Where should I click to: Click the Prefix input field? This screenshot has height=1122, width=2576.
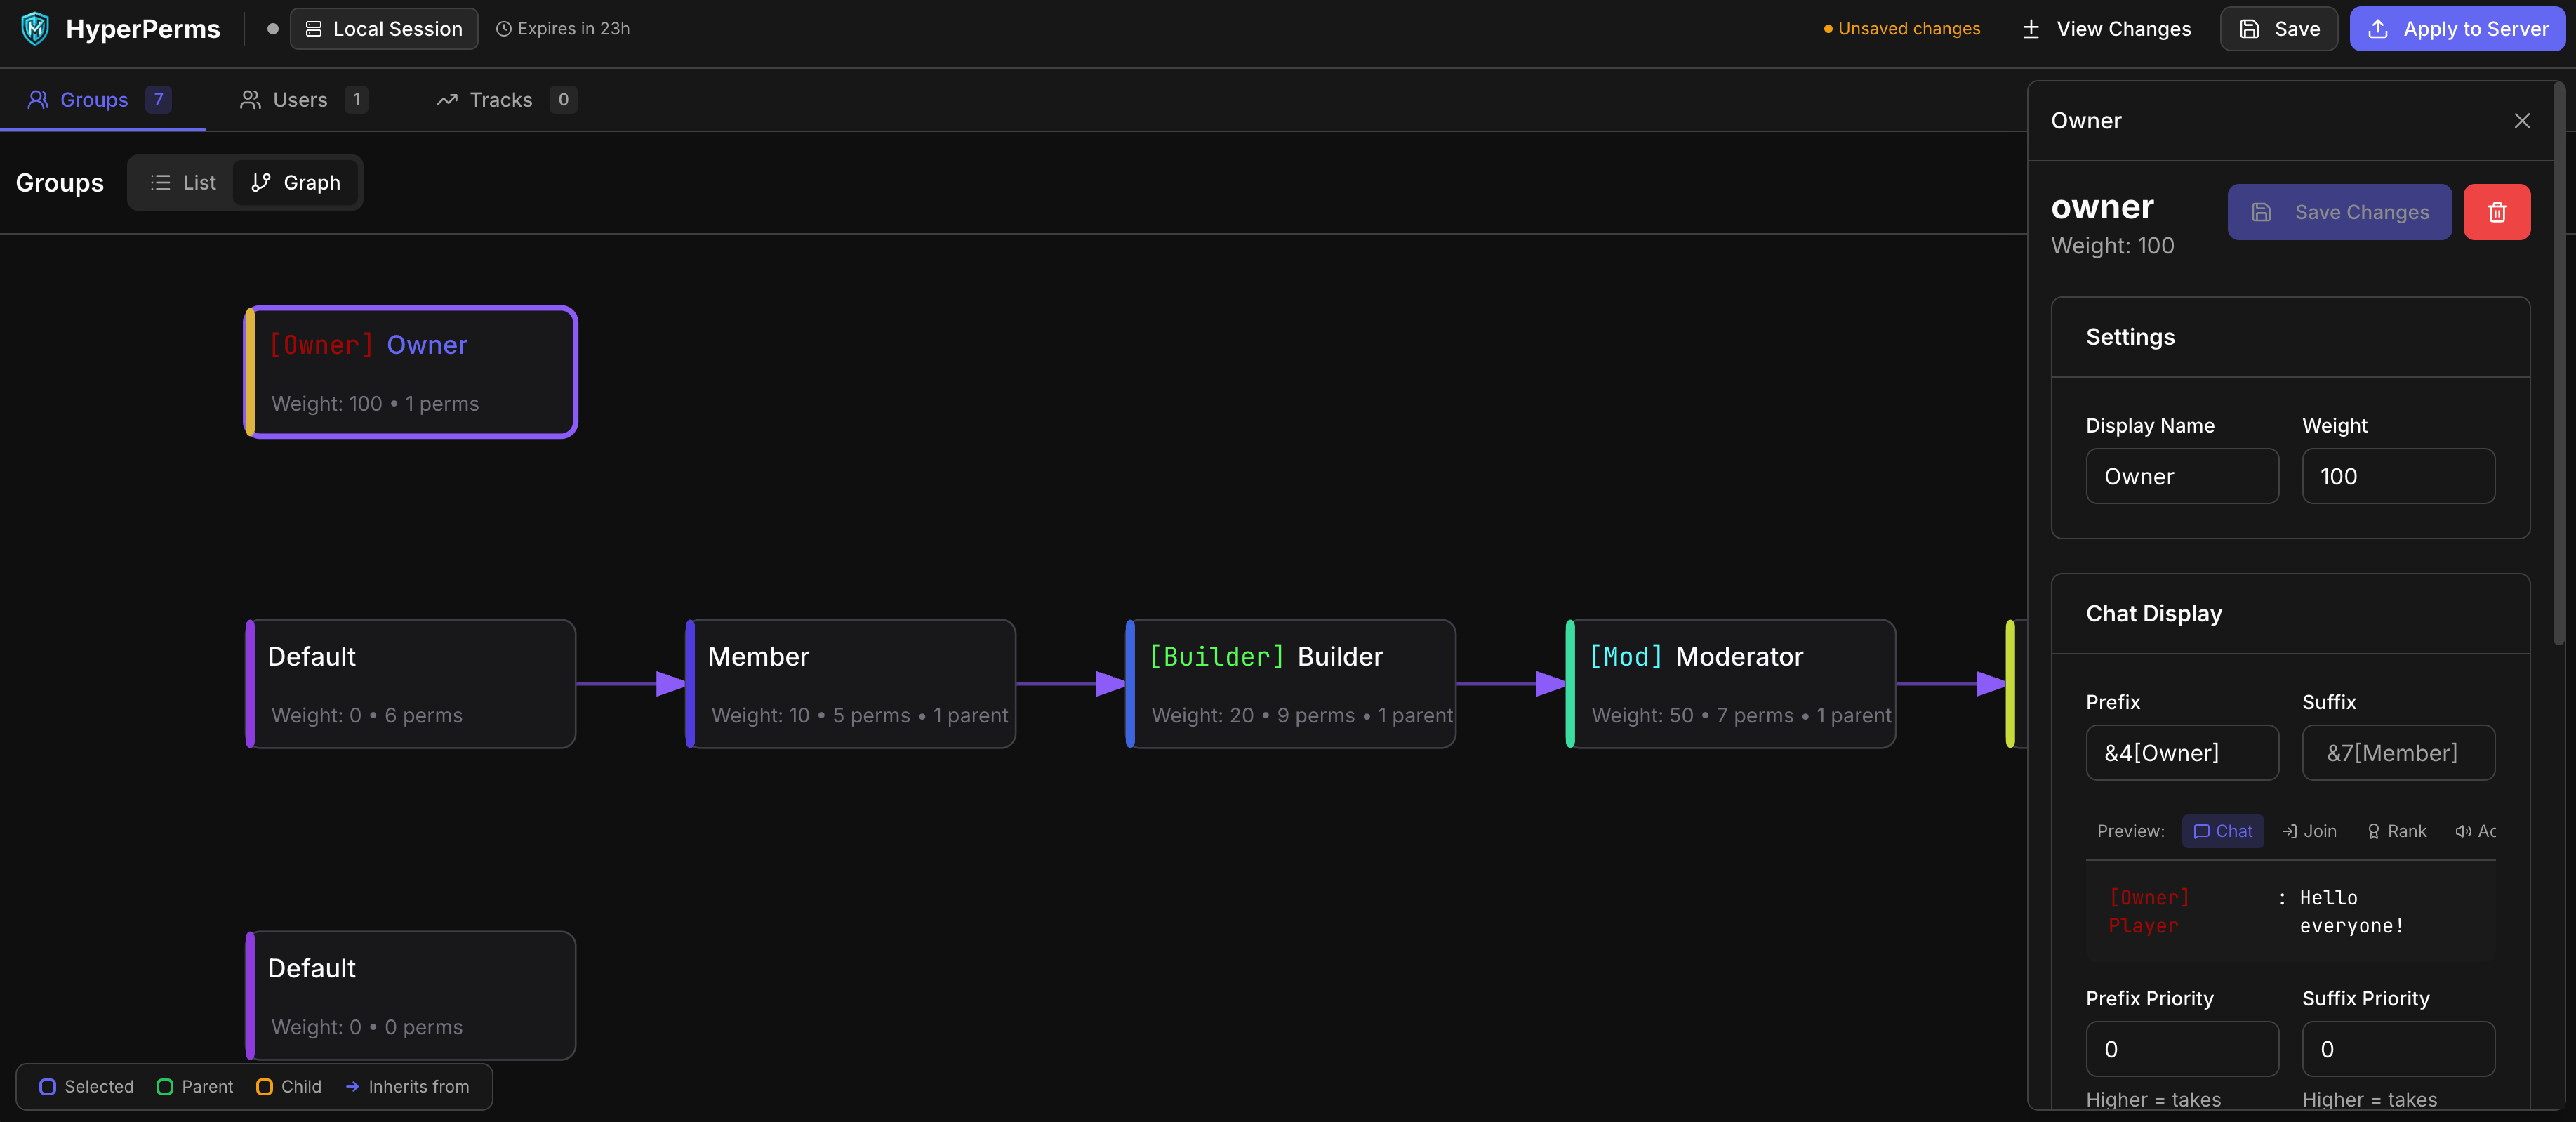click(2181, 753)
